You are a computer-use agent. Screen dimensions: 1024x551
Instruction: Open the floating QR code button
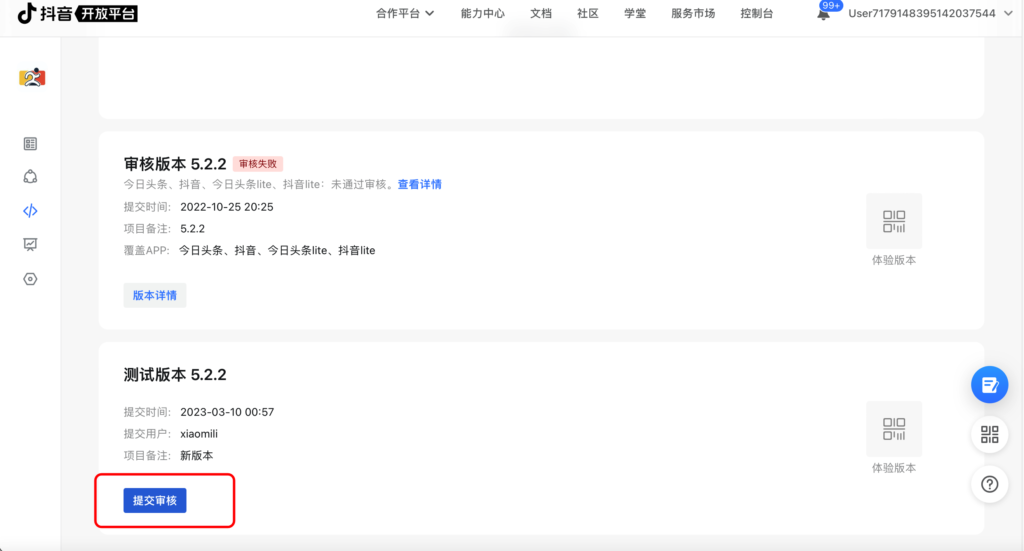coord(989,434)
